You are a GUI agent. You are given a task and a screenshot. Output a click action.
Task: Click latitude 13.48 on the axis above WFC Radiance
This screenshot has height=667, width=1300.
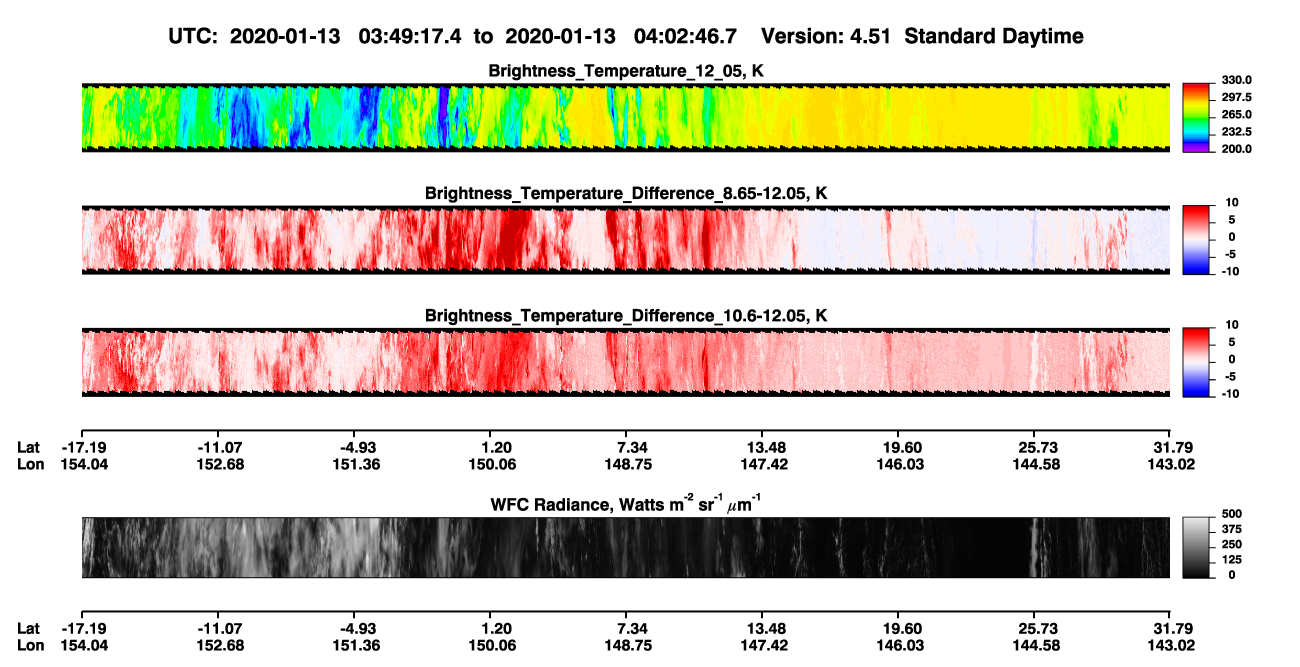(x=764, y=447)
